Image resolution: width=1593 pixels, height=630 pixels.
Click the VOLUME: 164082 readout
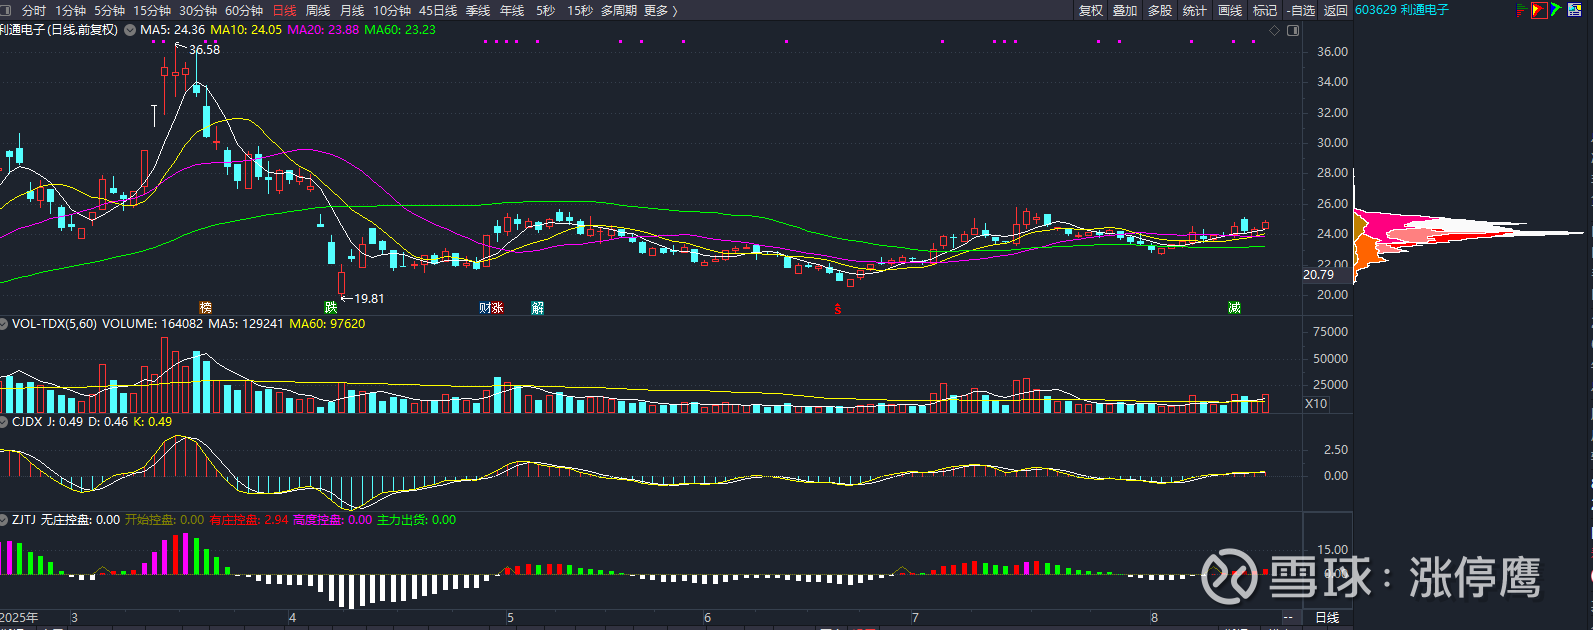(153, 324)
